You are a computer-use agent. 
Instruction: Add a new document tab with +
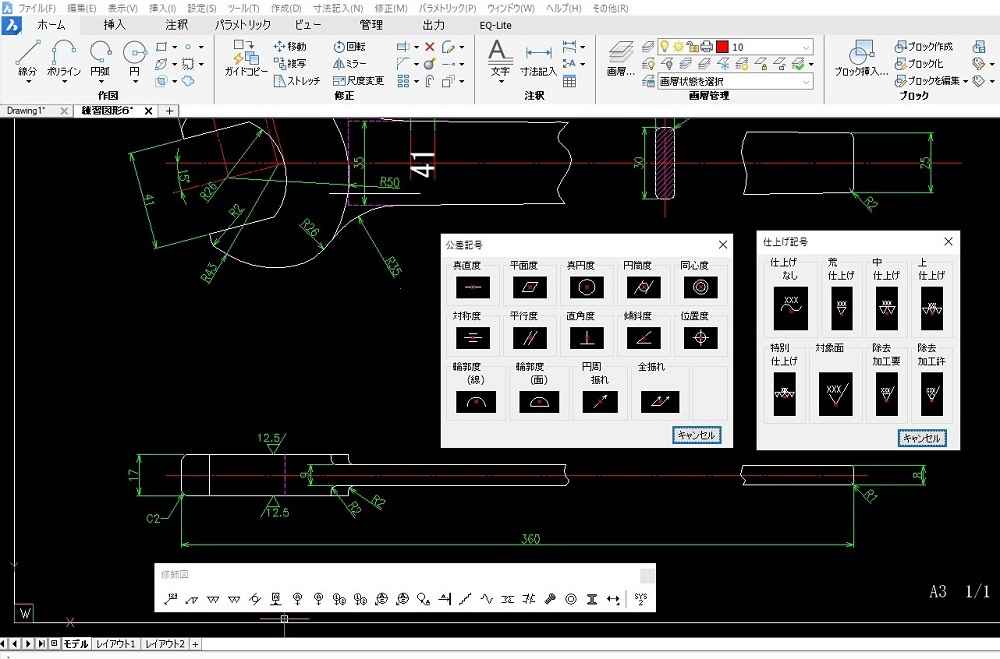(x=169, y=111)
